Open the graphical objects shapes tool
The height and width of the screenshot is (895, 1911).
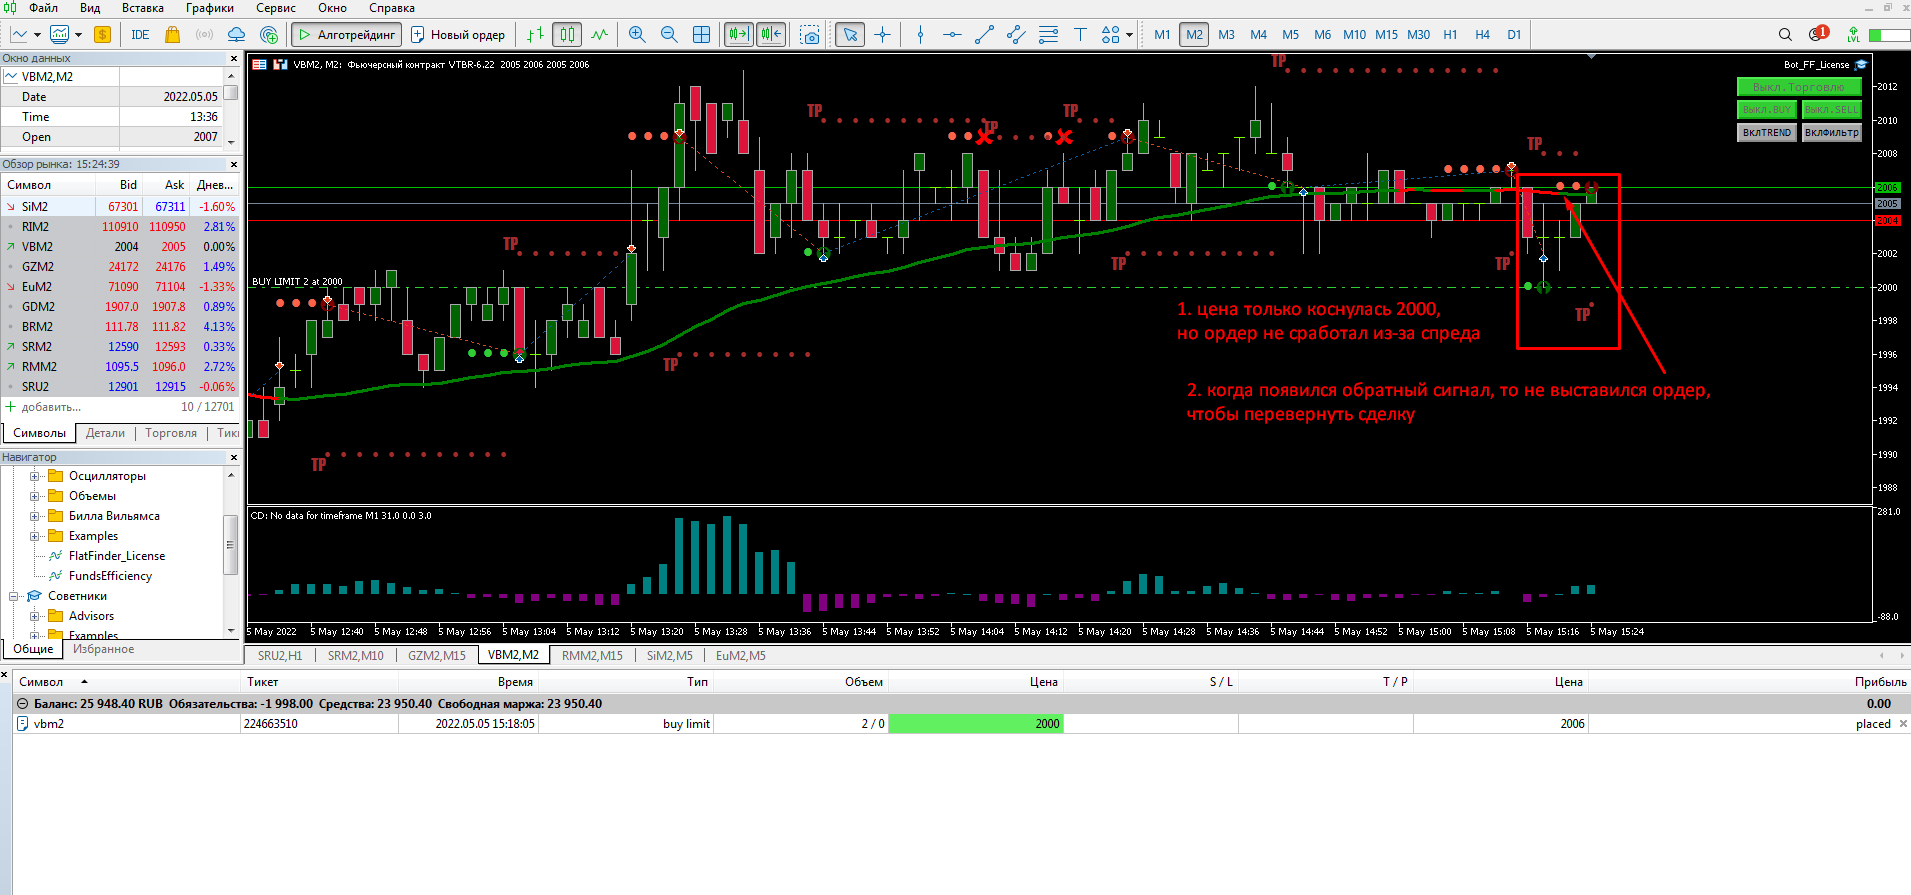coord(1110,34)
